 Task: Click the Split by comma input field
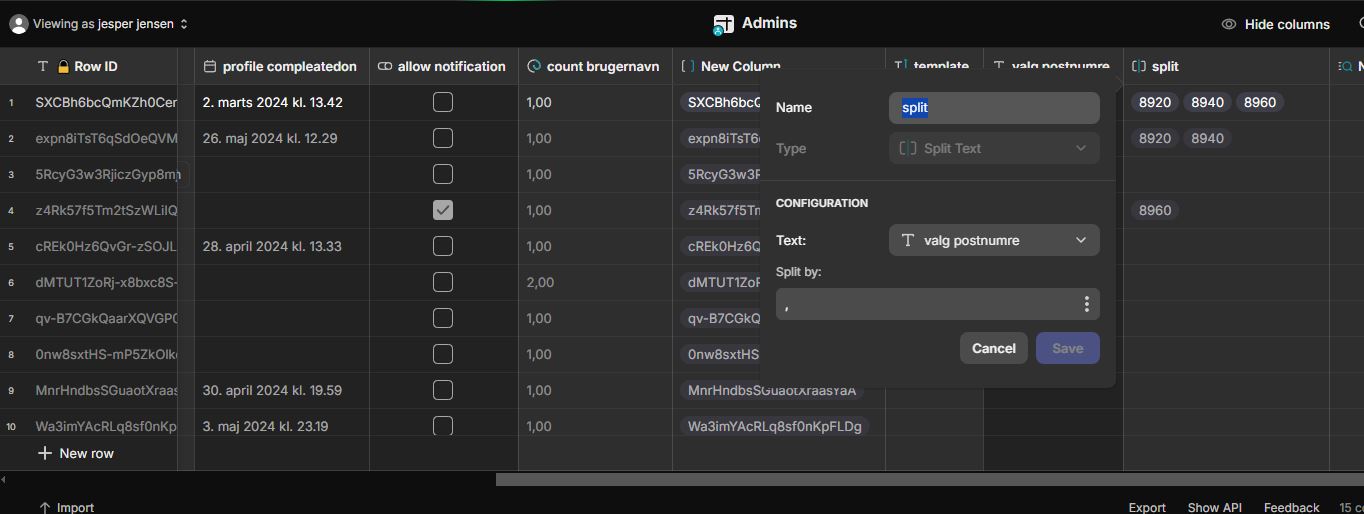[938, 304]
